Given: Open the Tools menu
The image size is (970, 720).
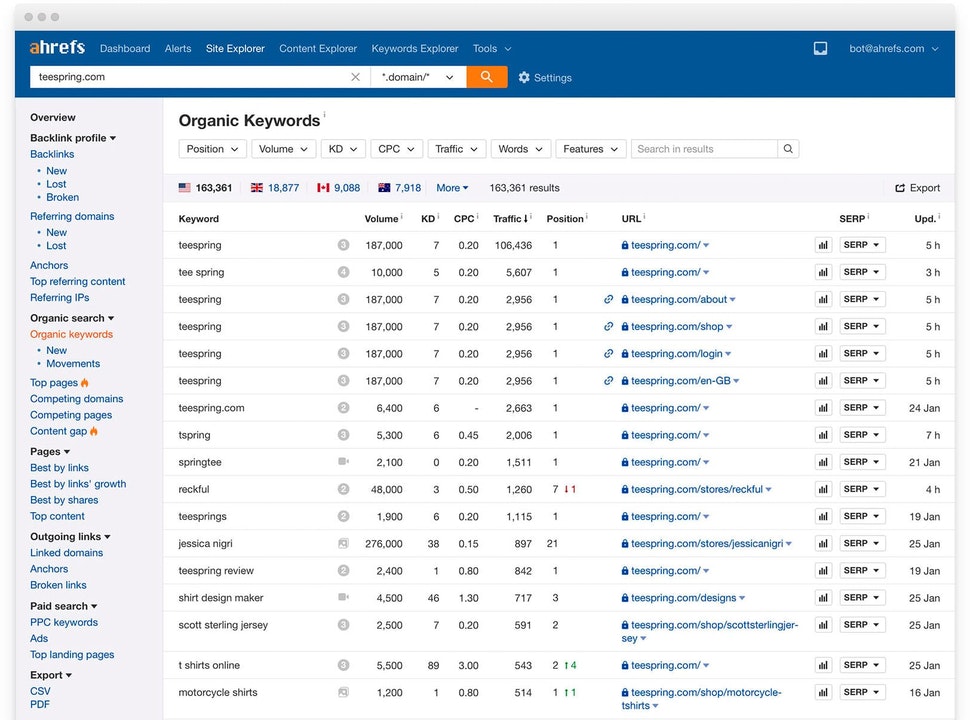Looking at the screenshot, I should pyautogui.click(x=490, y=48).
